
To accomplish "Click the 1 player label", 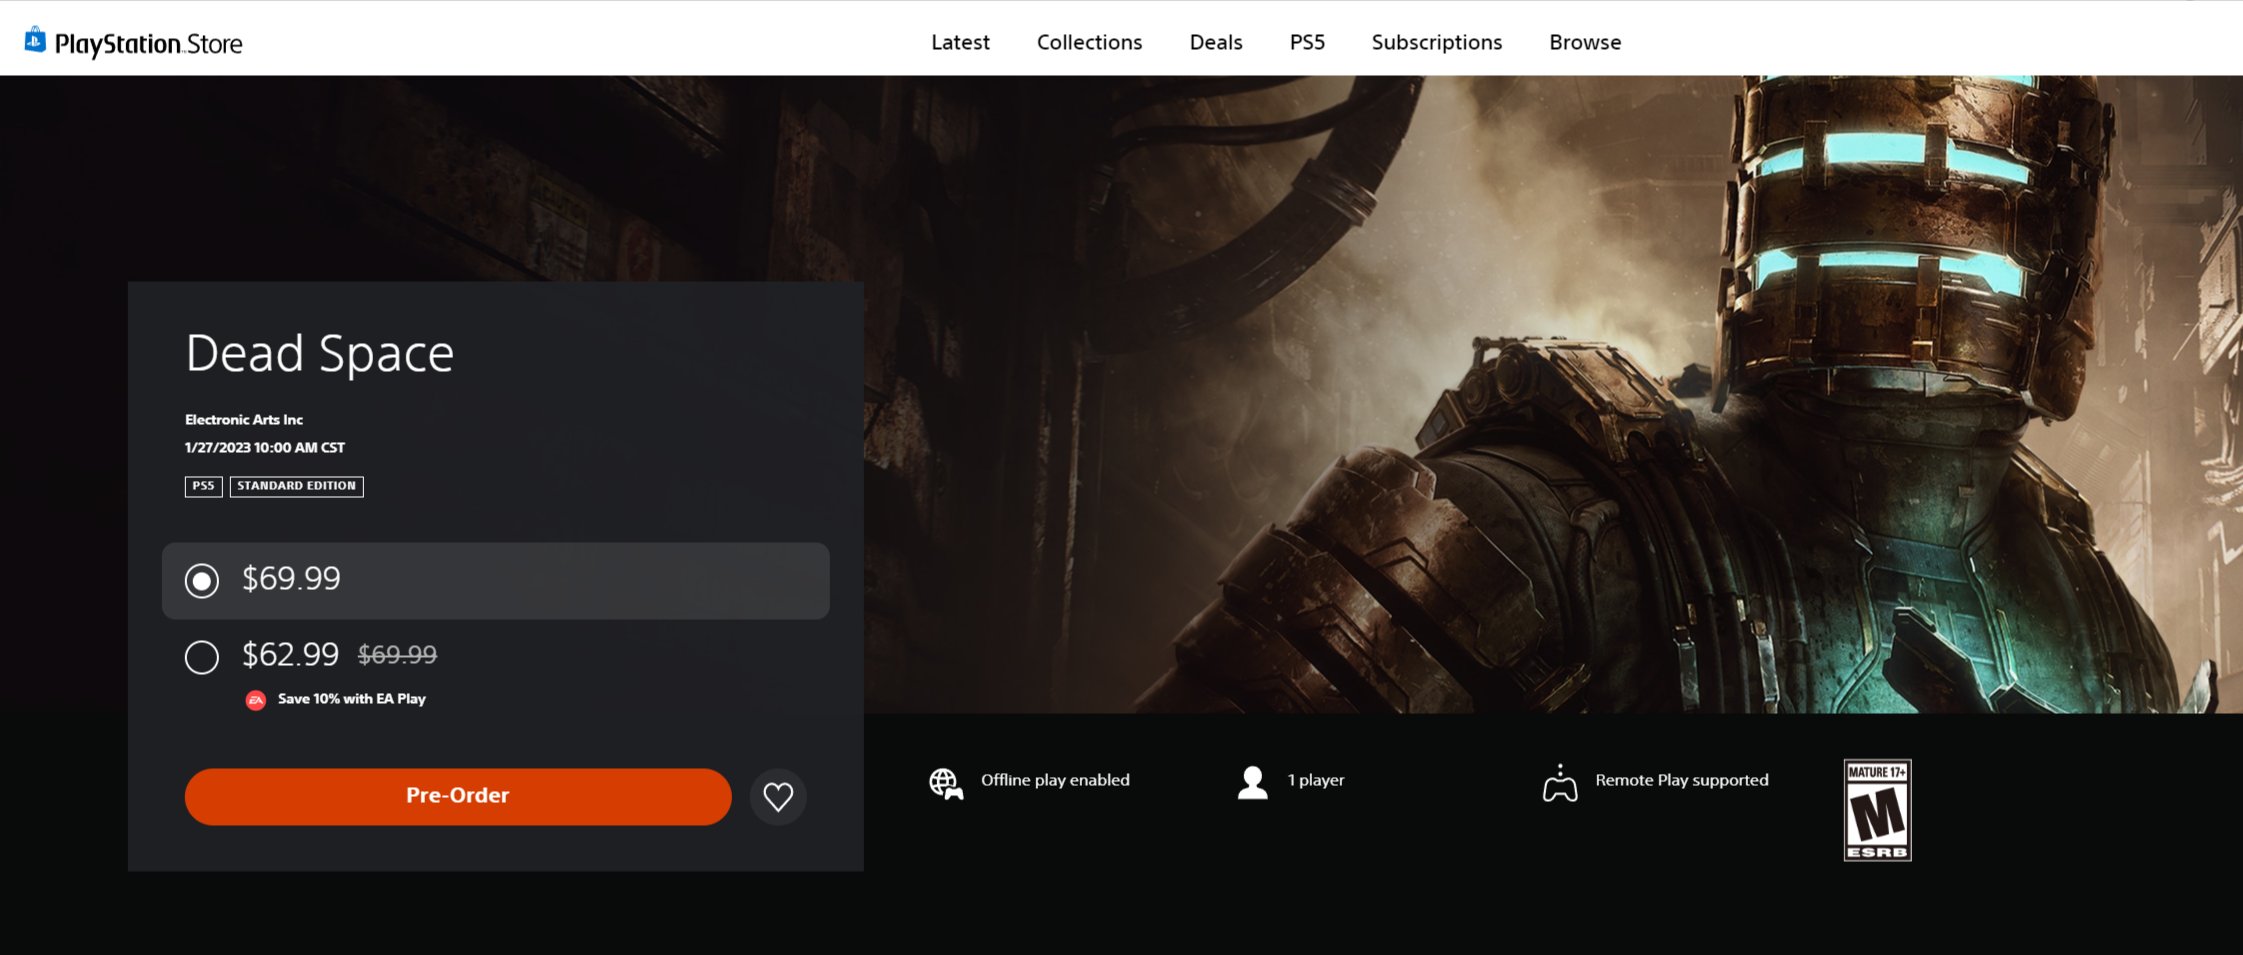I will pyautogui.click(x=1316, y=780).
